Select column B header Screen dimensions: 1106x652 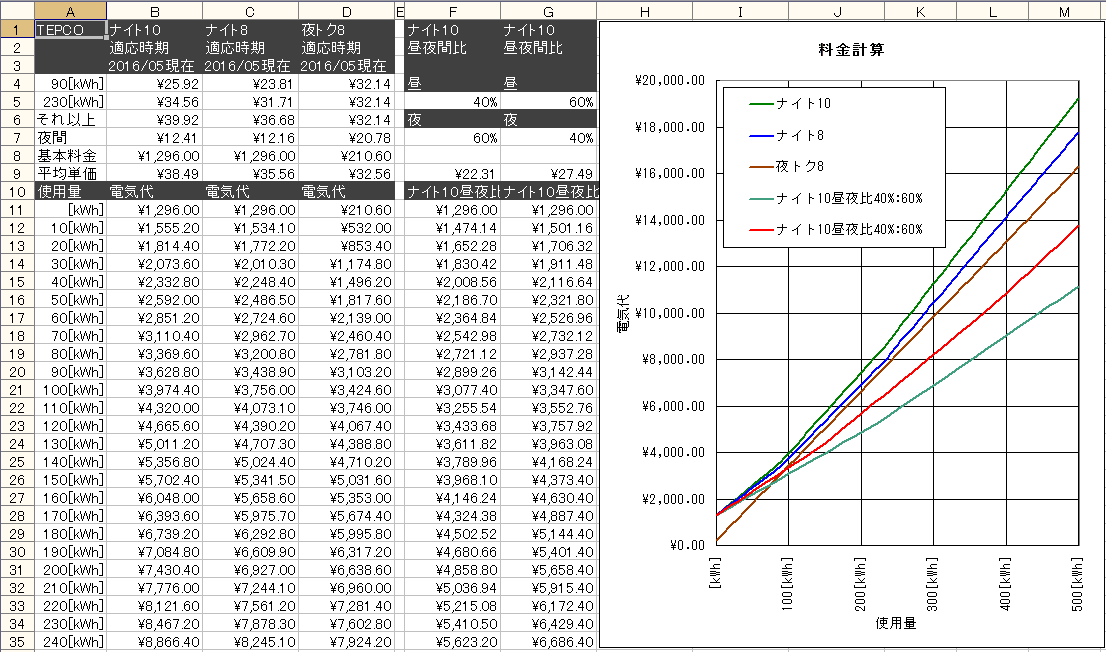(x=154, y=11)
